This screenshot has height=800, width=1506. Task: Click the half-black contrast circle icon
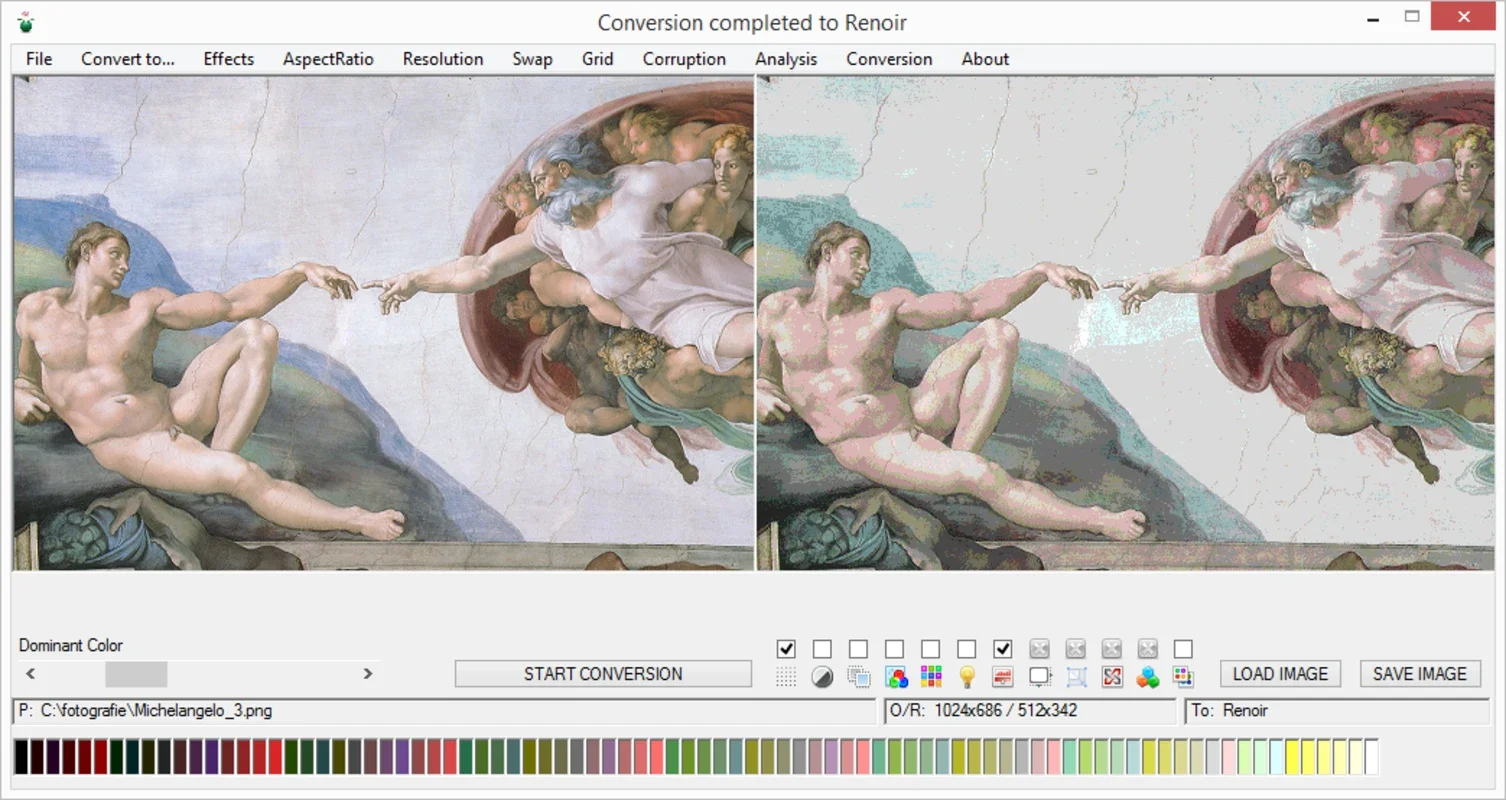click(822, 677)
